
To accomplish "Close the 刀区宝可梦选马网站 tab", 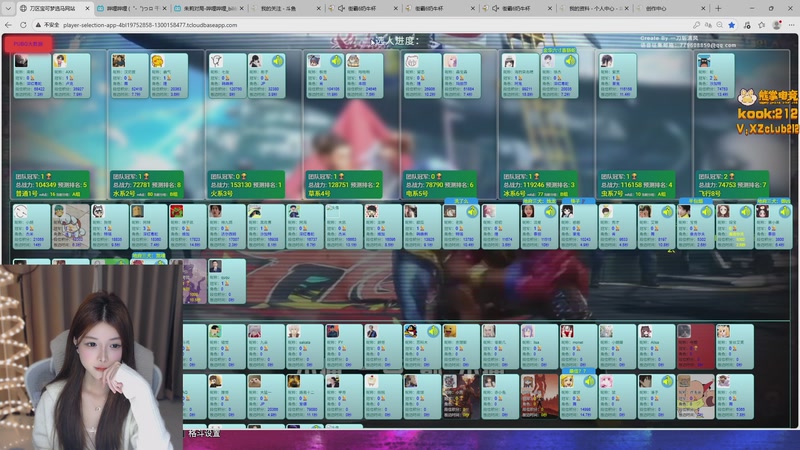I will coord(87,8).
